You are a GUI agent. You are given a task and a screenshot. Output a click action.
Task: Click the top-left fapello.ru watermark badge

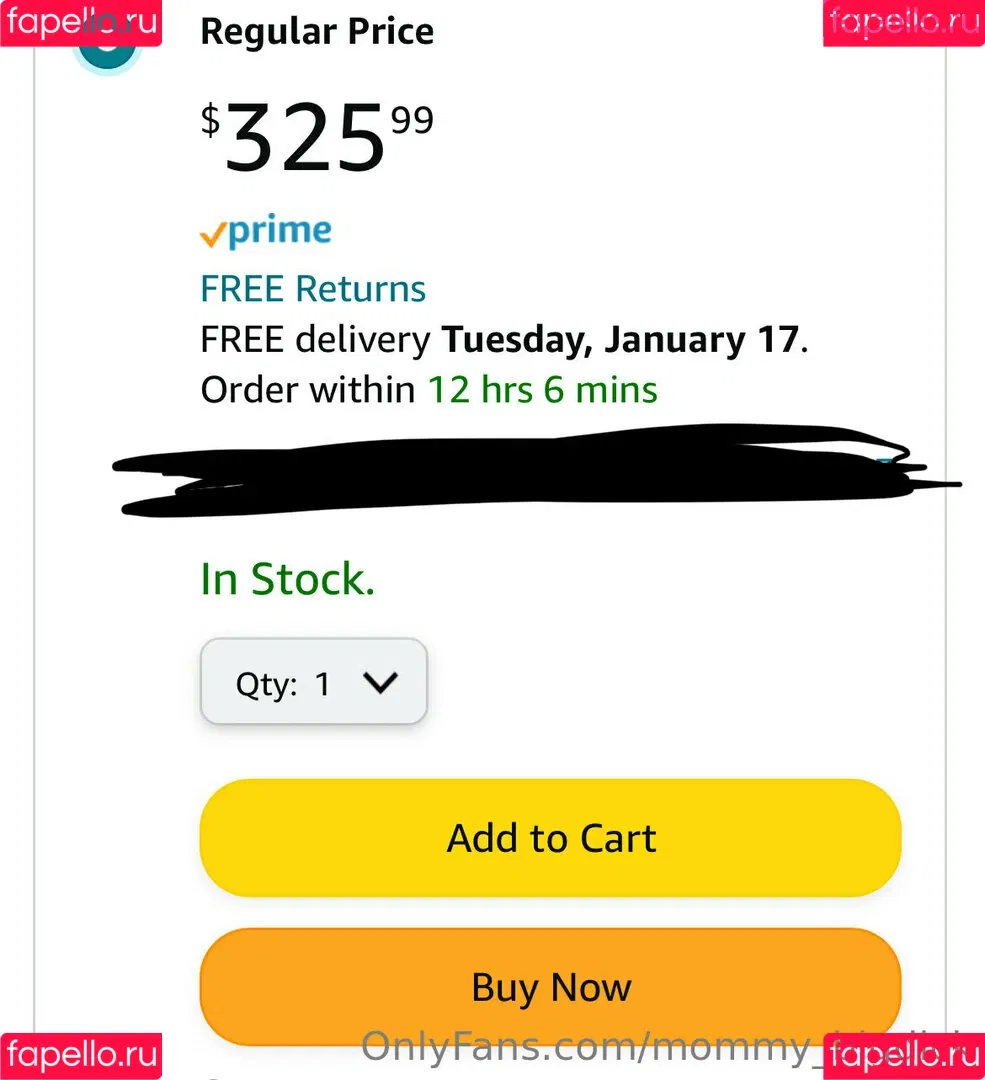point(81,23)
